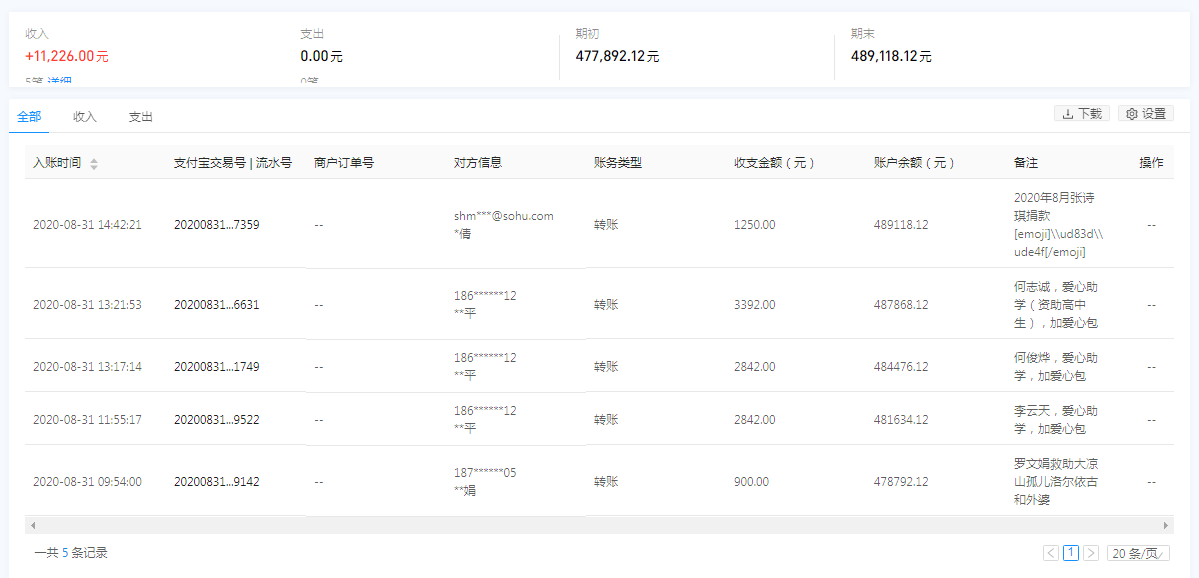This screenshot has height=578, width=1199.
Task: Select transaction number 20200831...6631
Action: 216,304
